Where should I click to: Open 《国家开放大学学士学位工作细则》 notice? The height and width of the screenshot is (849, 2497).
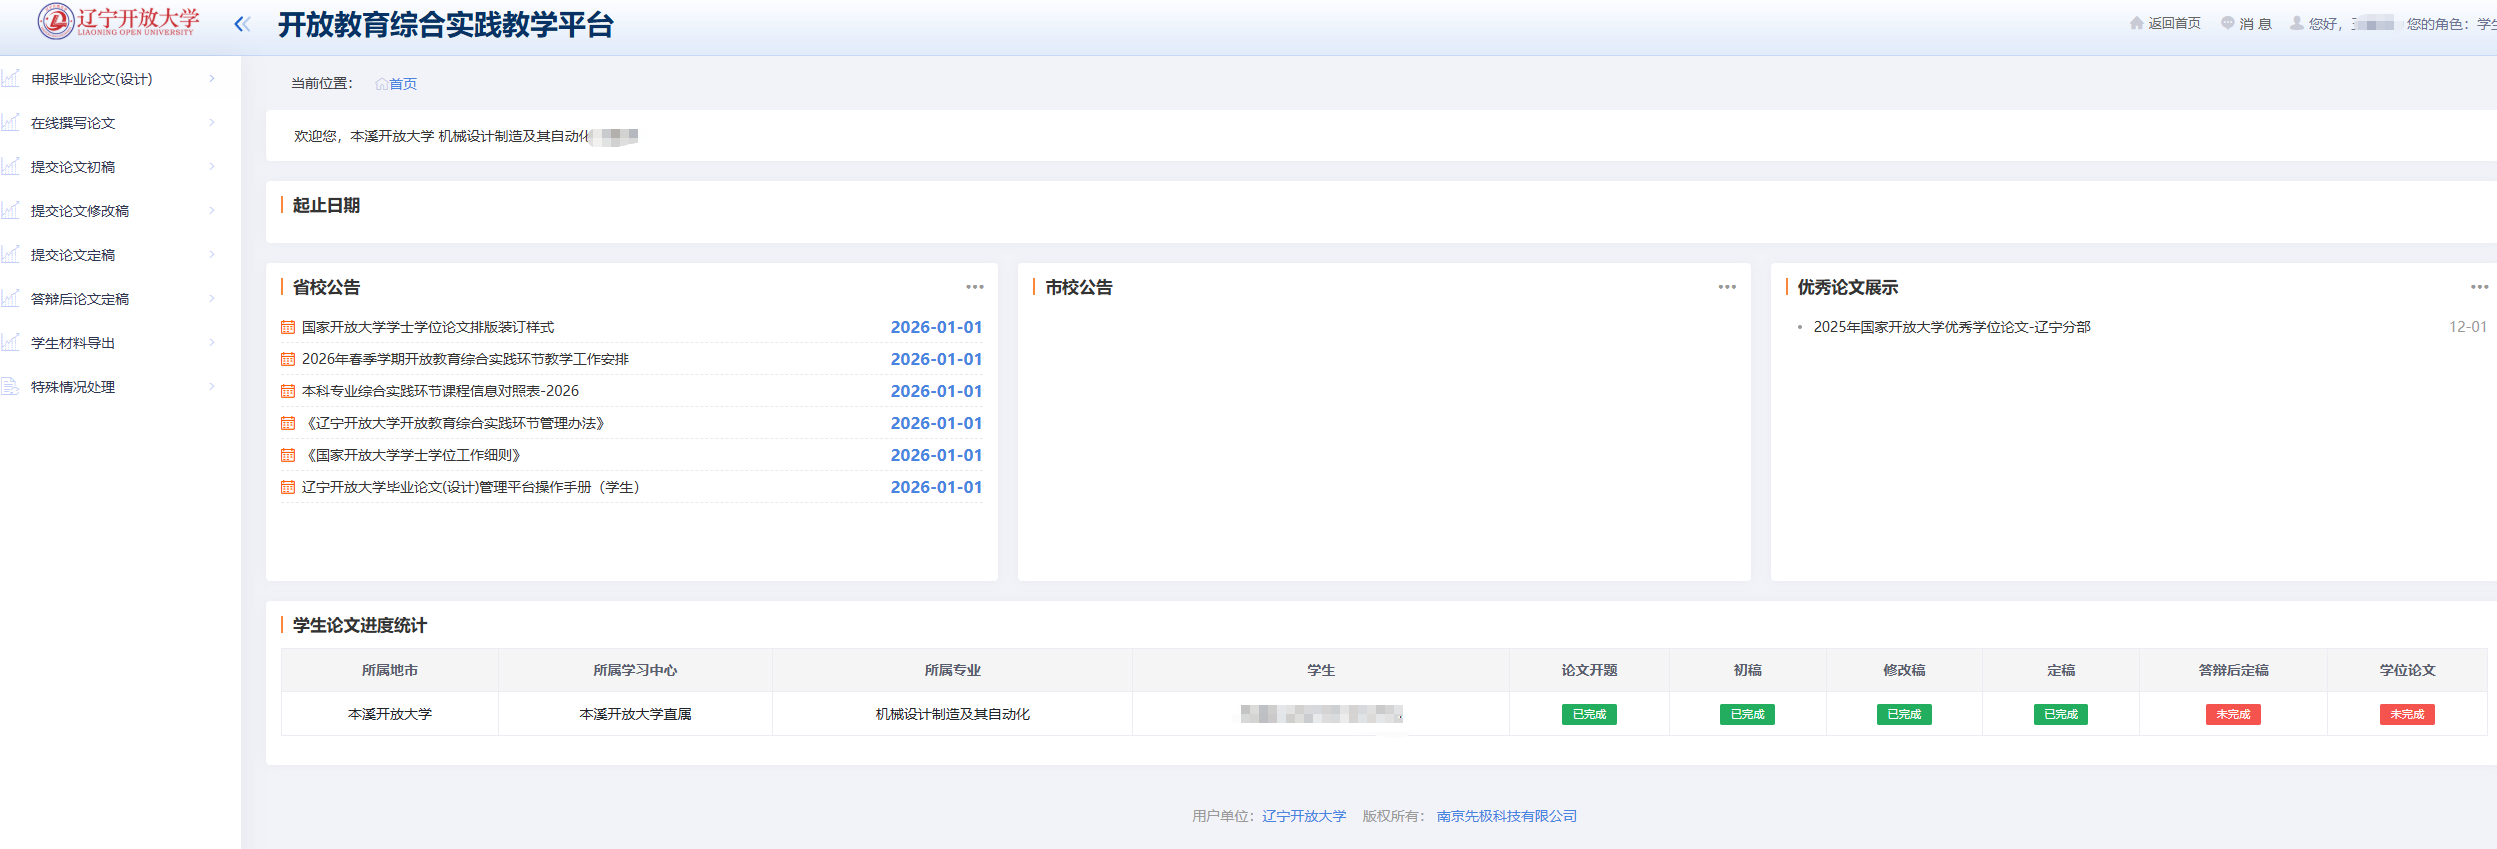coord(411,455)
